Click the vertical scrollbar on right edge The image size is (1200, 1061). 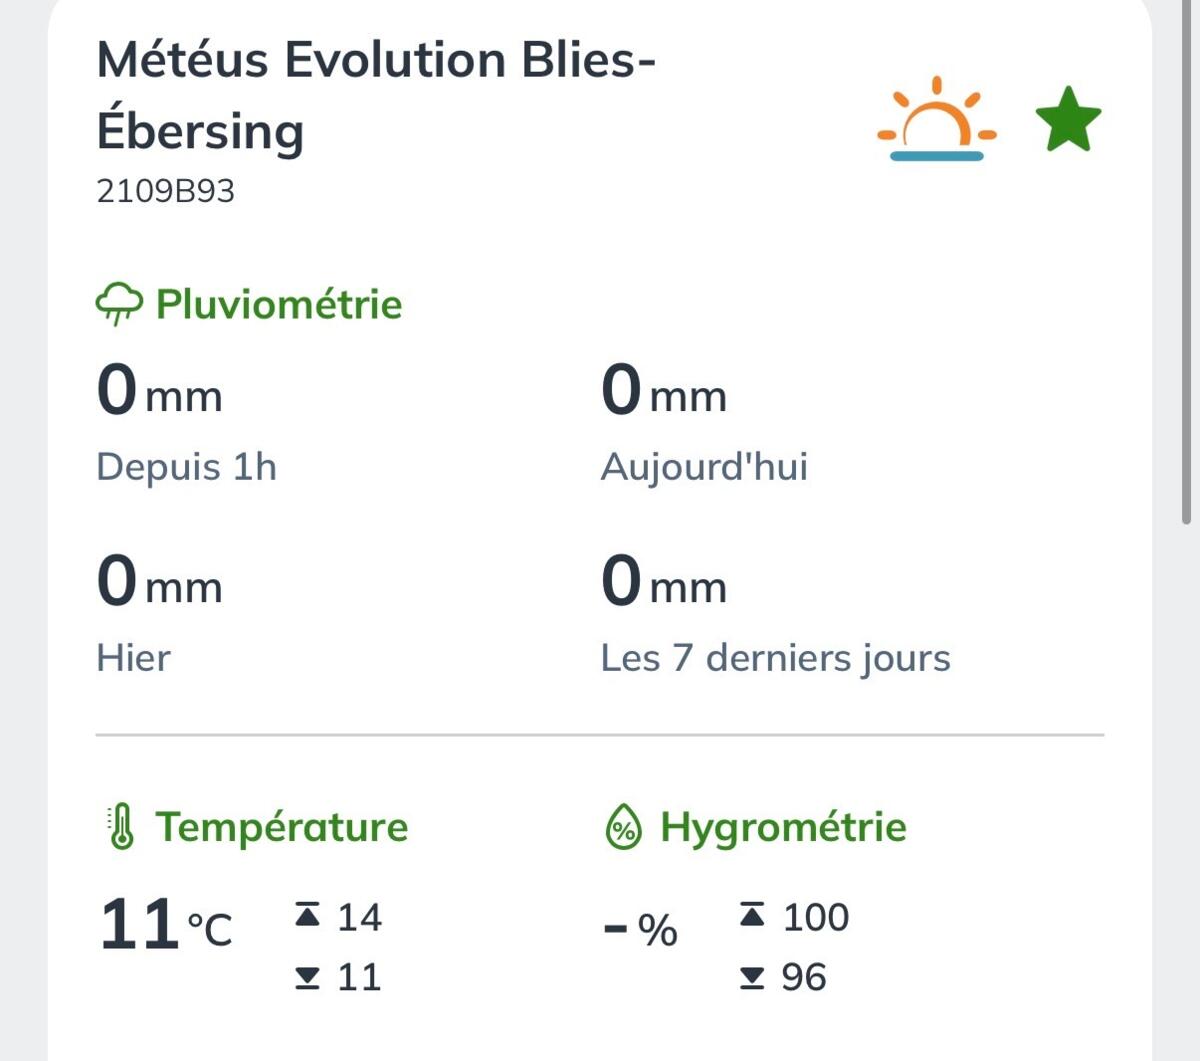pyautogui.click(x=1186, y=262)
